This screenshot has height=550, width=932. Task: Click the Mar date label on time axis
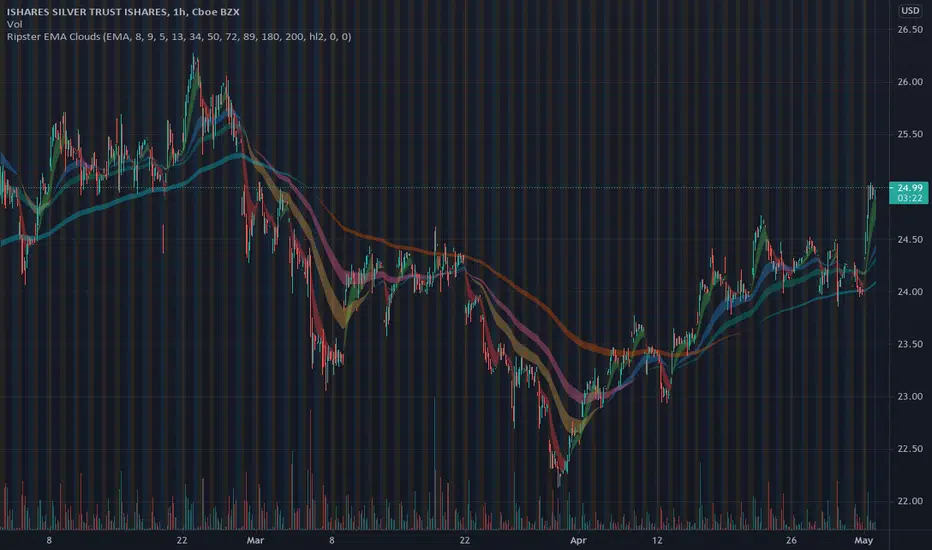(255, 540)
